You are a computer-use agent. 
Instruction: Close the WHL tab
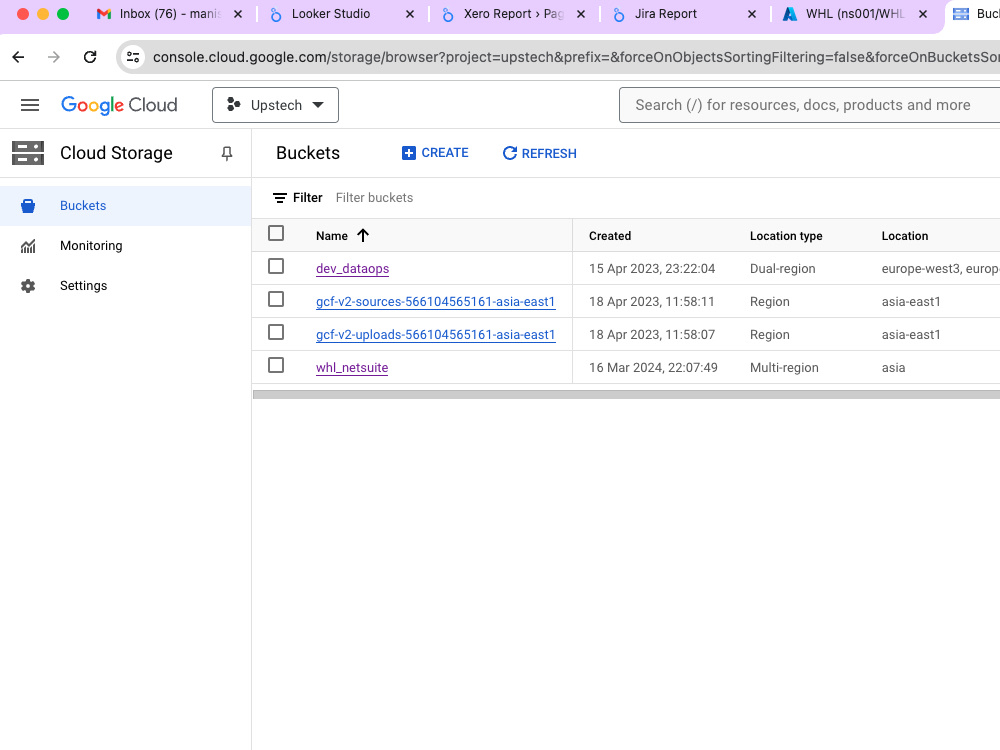(x=923, y=14)
